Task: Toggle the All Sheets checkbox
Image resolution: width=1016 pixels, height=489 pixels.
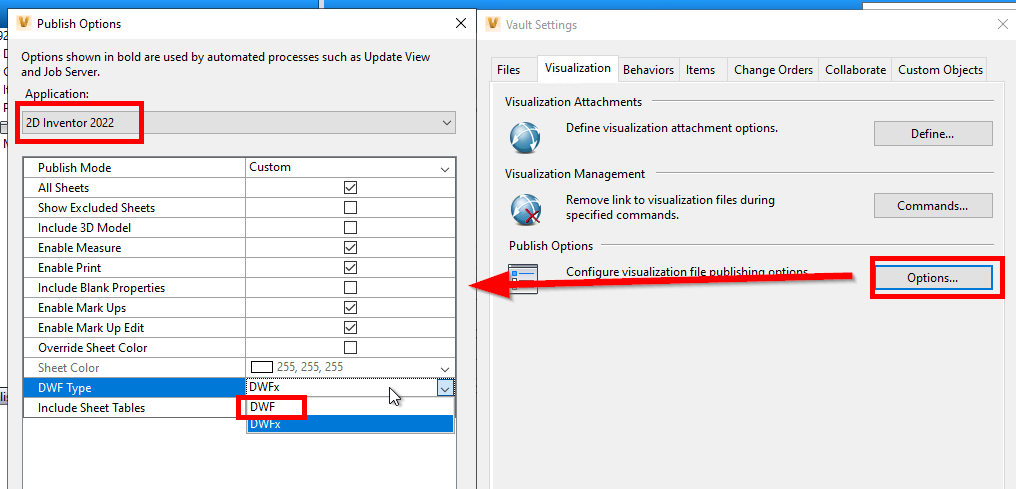Action: pos(351,188)
